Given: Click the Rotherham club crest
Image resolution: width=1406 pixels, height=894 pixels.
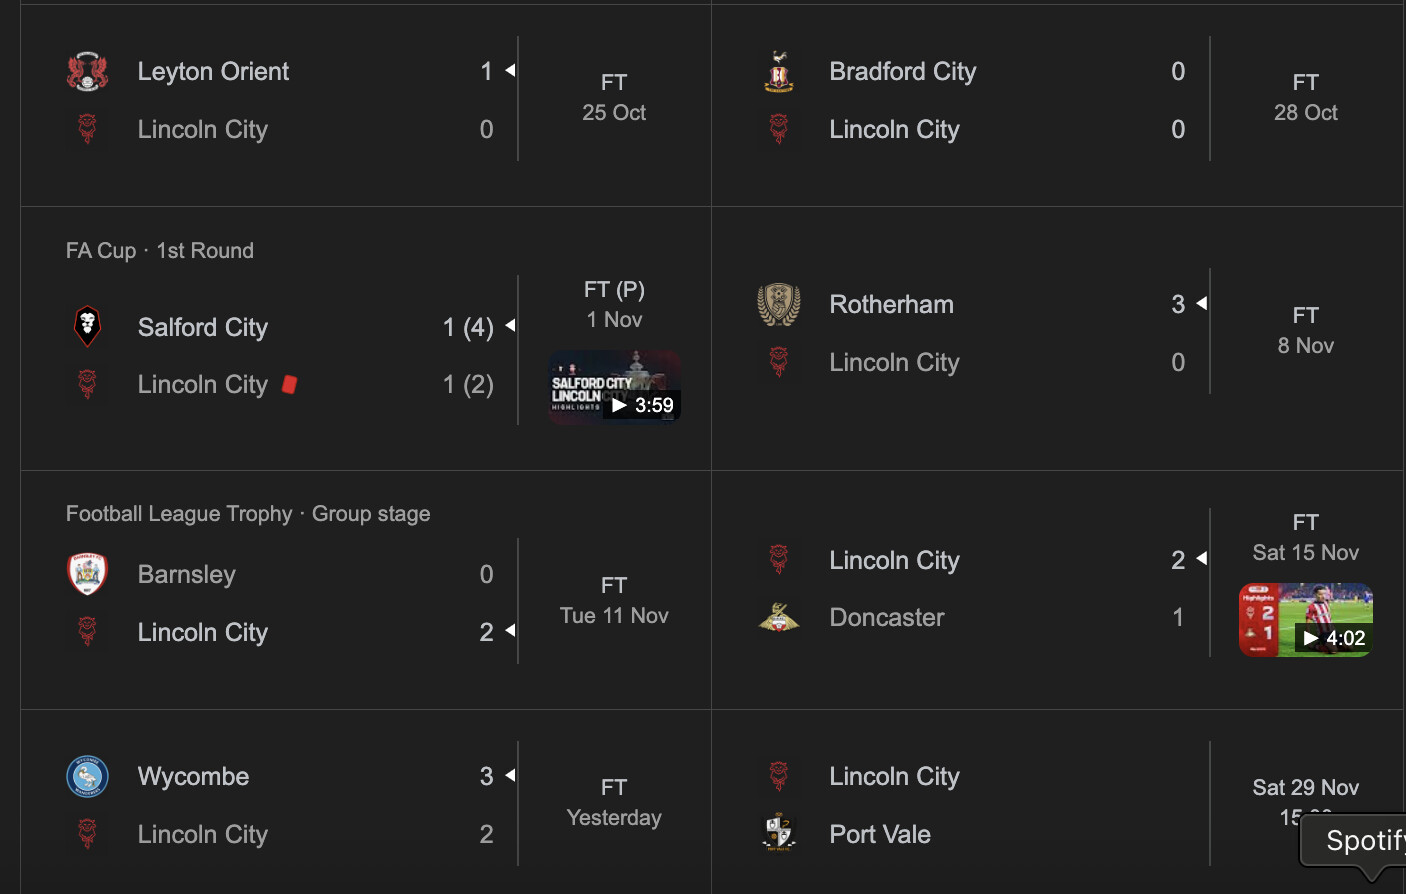Looking at the screenshot, I should coord(779,304).
